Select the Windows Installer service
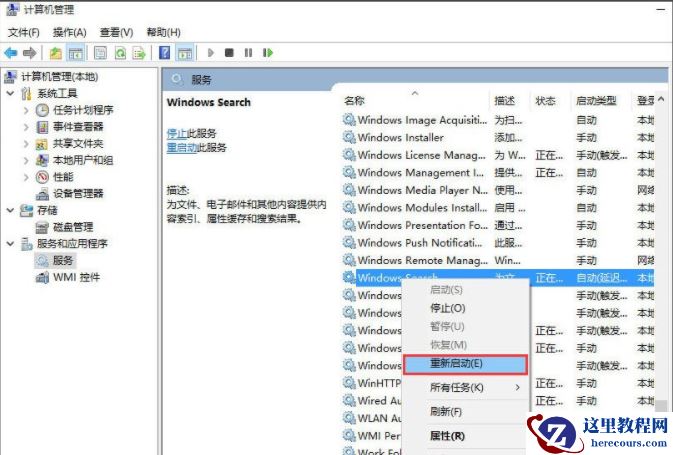 tap(498, 138)
